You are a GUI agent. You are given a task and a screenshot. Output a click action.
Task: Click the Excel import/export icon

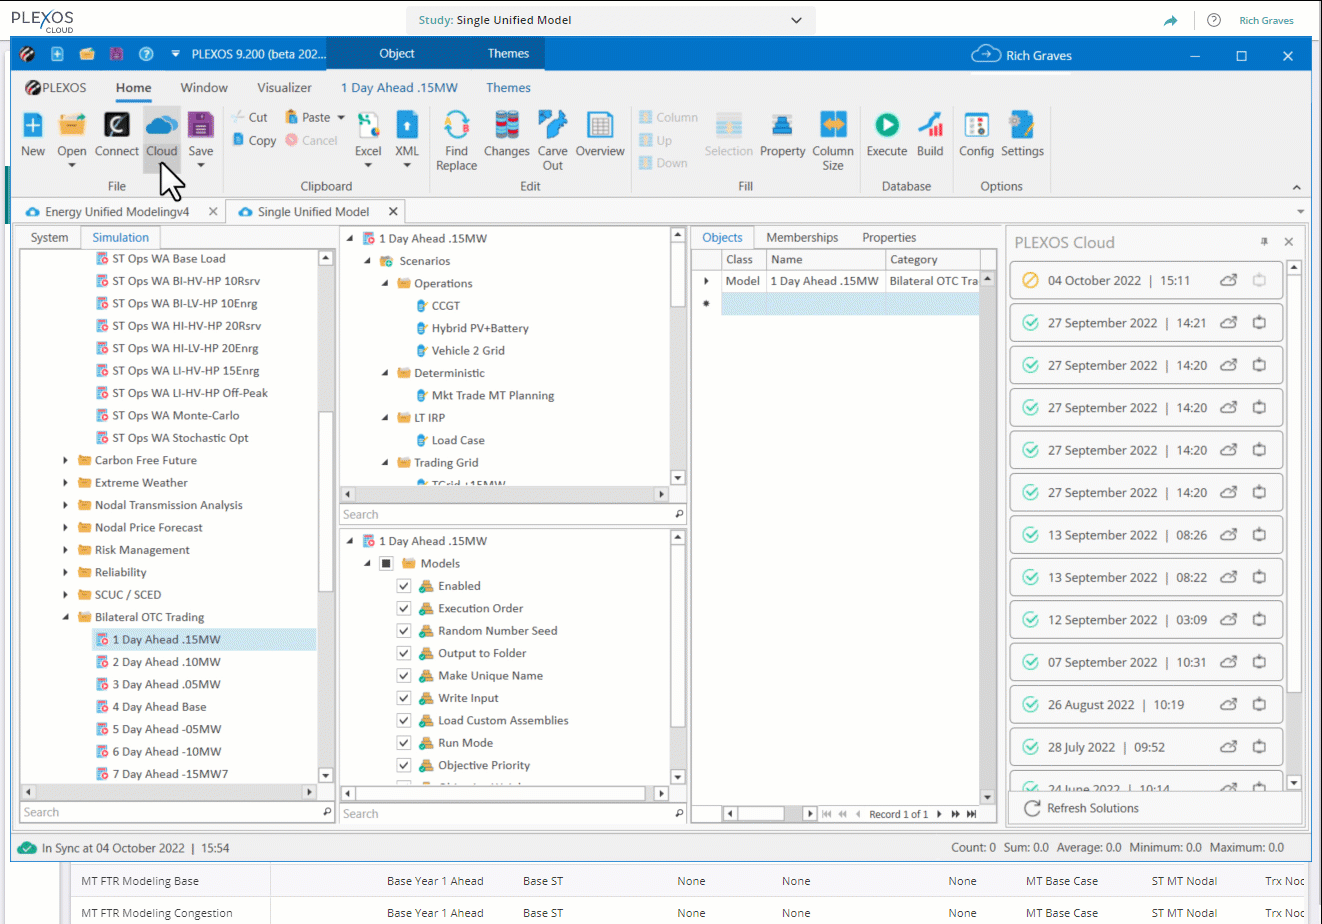(368, 125)
